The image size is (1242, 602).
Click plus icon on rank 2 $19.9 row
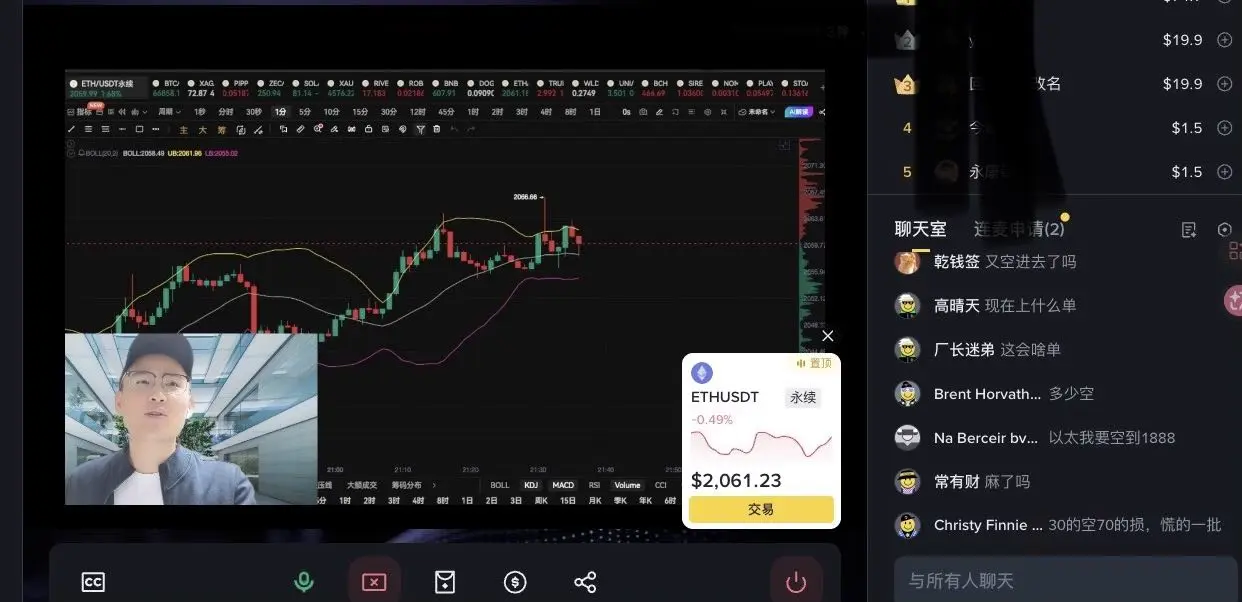pyautogui.click(x=1224, y=40)
